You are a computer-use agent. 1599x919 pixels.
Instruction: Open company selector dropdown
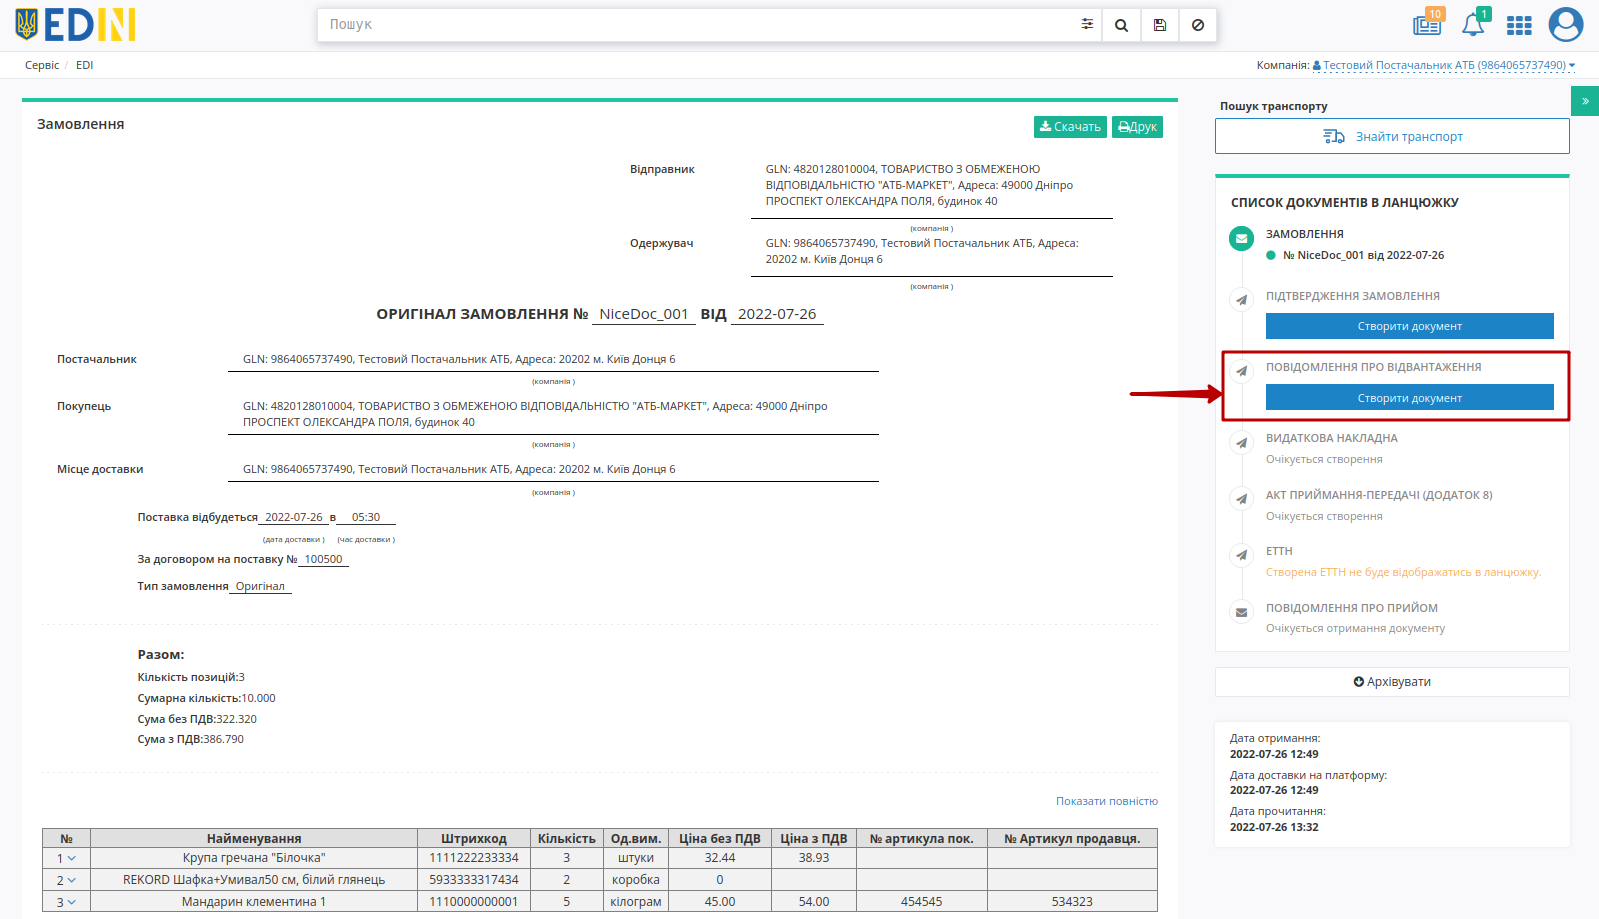[1443, 65]
